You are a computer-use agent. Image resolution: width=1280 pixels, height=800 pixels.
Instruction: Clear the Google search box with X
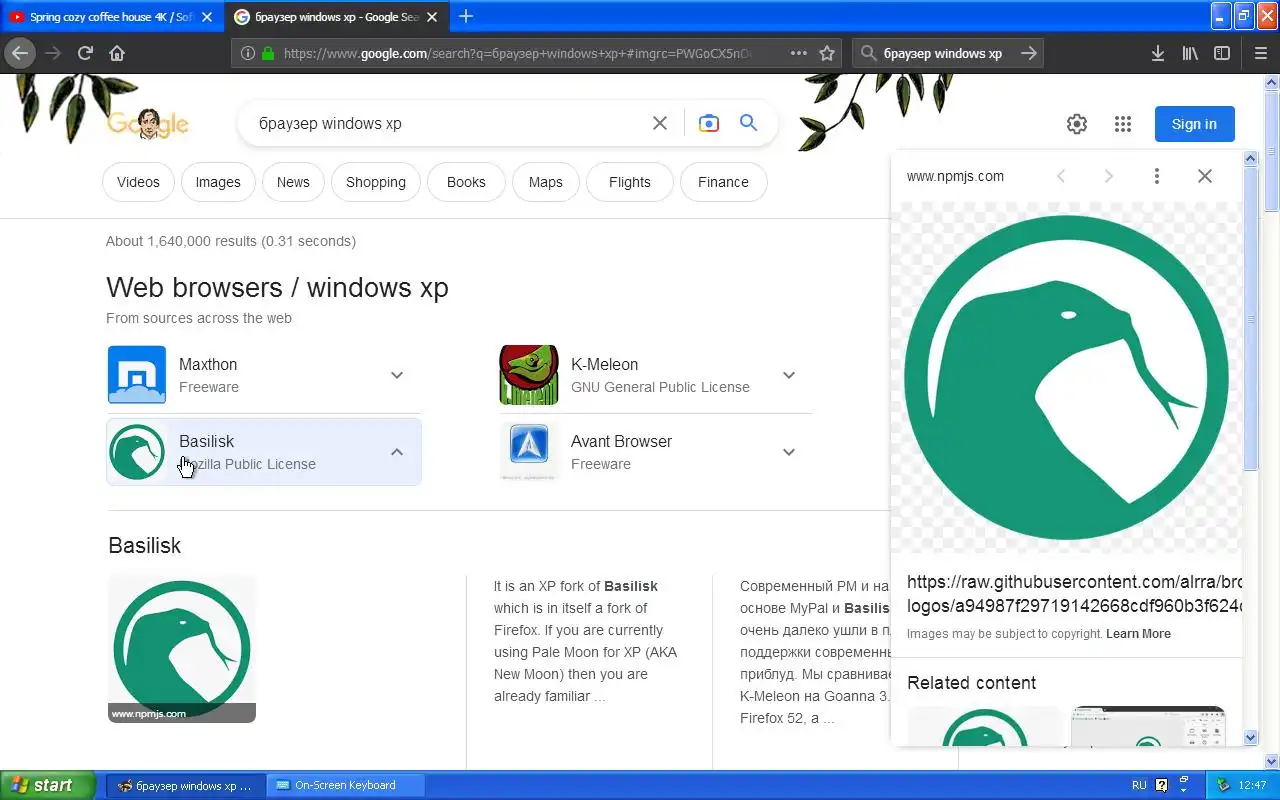tap(660, 123)
